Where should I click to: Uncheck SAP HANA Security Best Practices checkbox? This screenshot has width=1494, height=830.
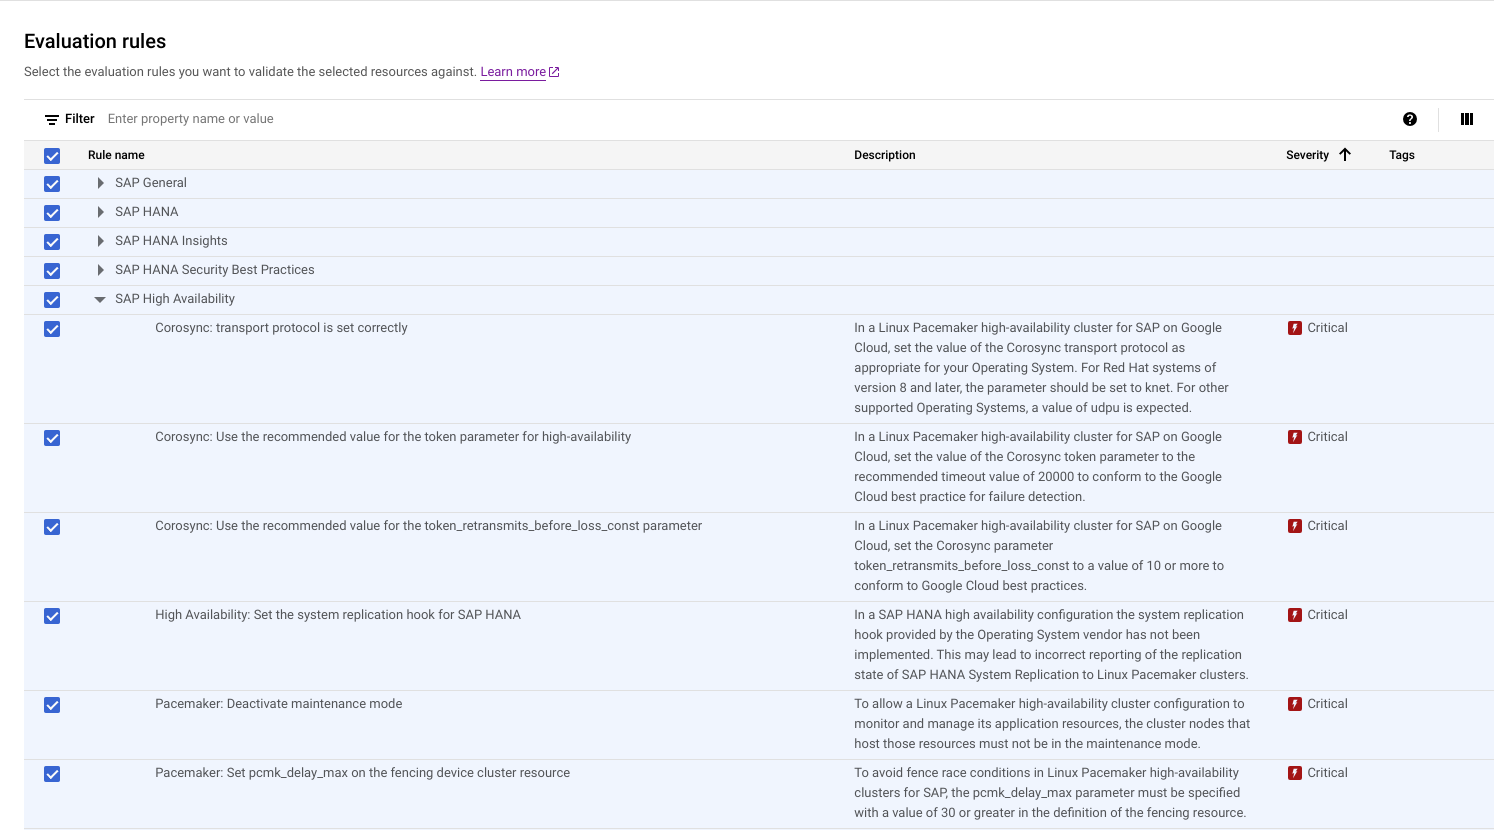pyautogui.click(x=52, y=271)
